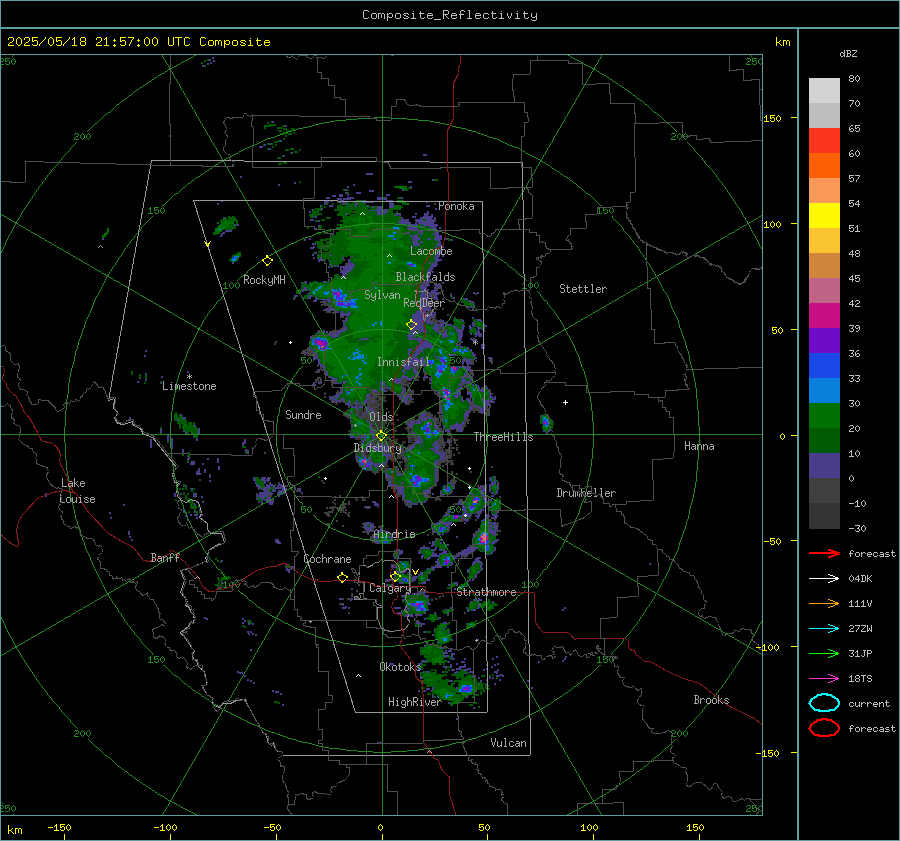The width and height of the screenshot is (900, 841).
Task: Click the ThreeHills city label
Action: tap(503, 437)
